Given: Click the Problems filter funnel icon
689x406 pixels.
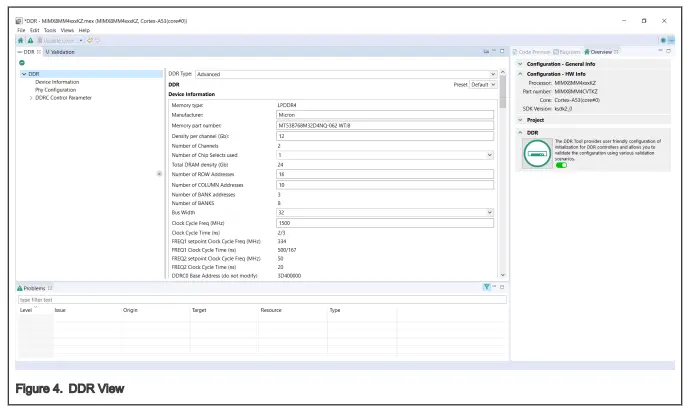Looking at the screenshot, I should pyautogui.click(x=485, y=287).
